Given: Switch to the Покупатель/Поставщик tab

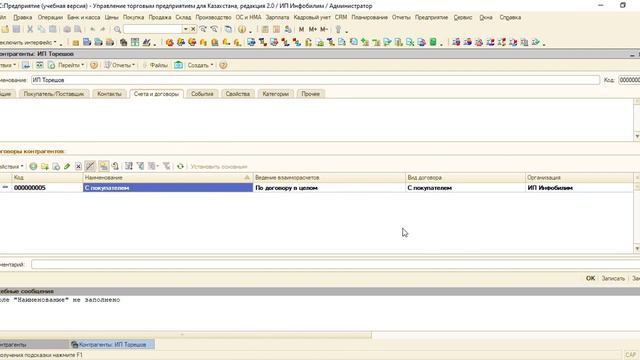Looking at the screenshot, I should pos(54,94).
